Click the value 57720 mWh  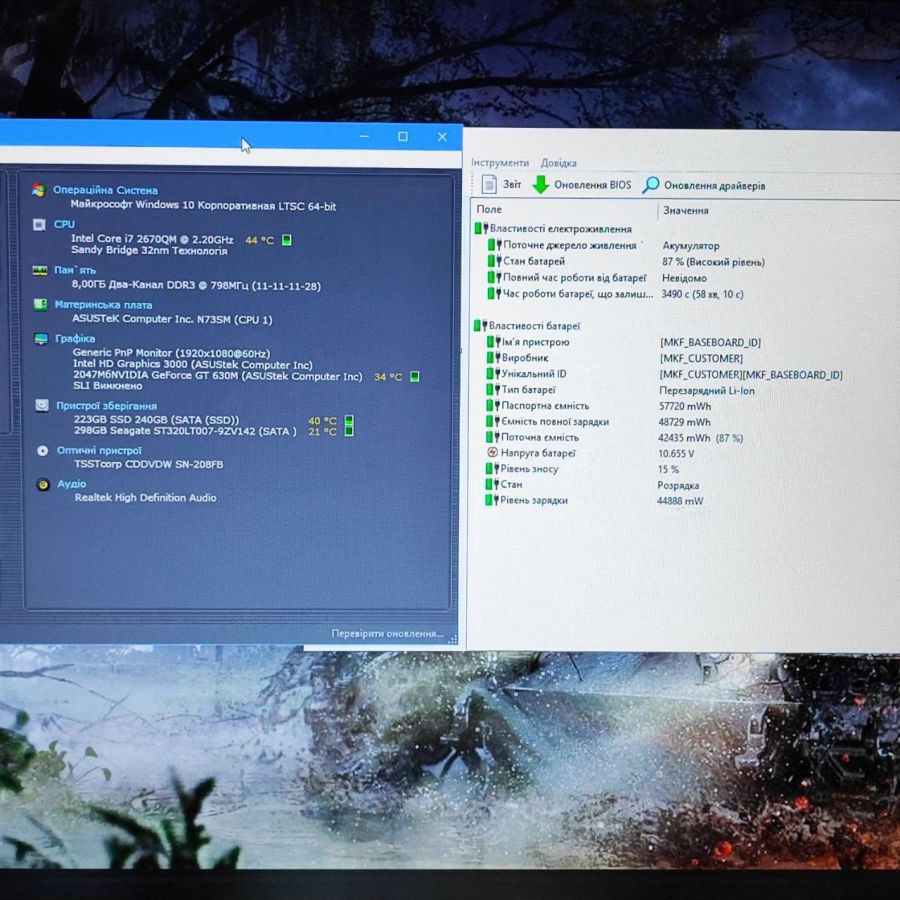click(x=685, y=406)
